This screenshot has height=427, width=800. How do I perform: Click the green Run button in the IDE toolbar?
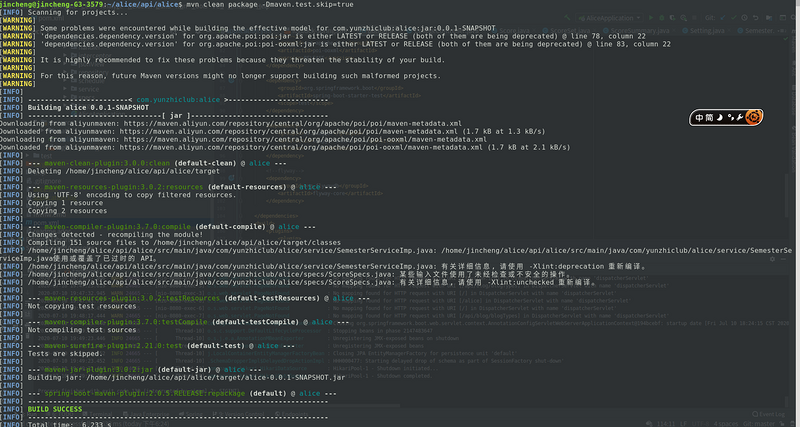tap(651, 18)
